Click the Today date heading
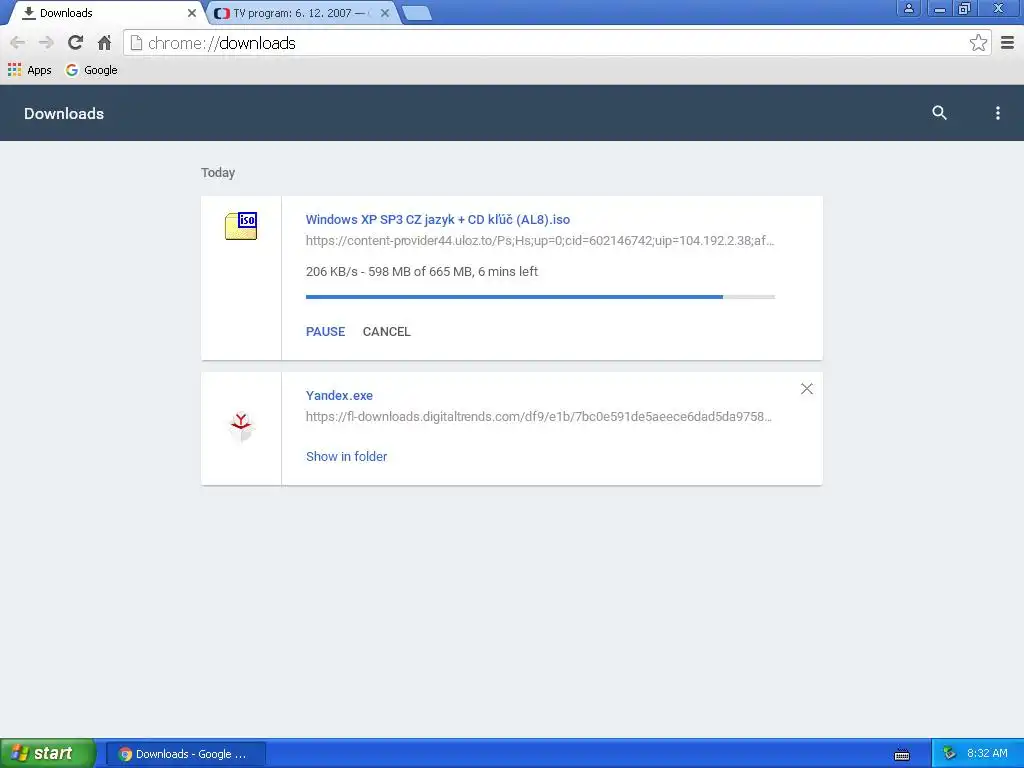The image size is (1024, 768). pyautogui.click(x=217, y=172)
